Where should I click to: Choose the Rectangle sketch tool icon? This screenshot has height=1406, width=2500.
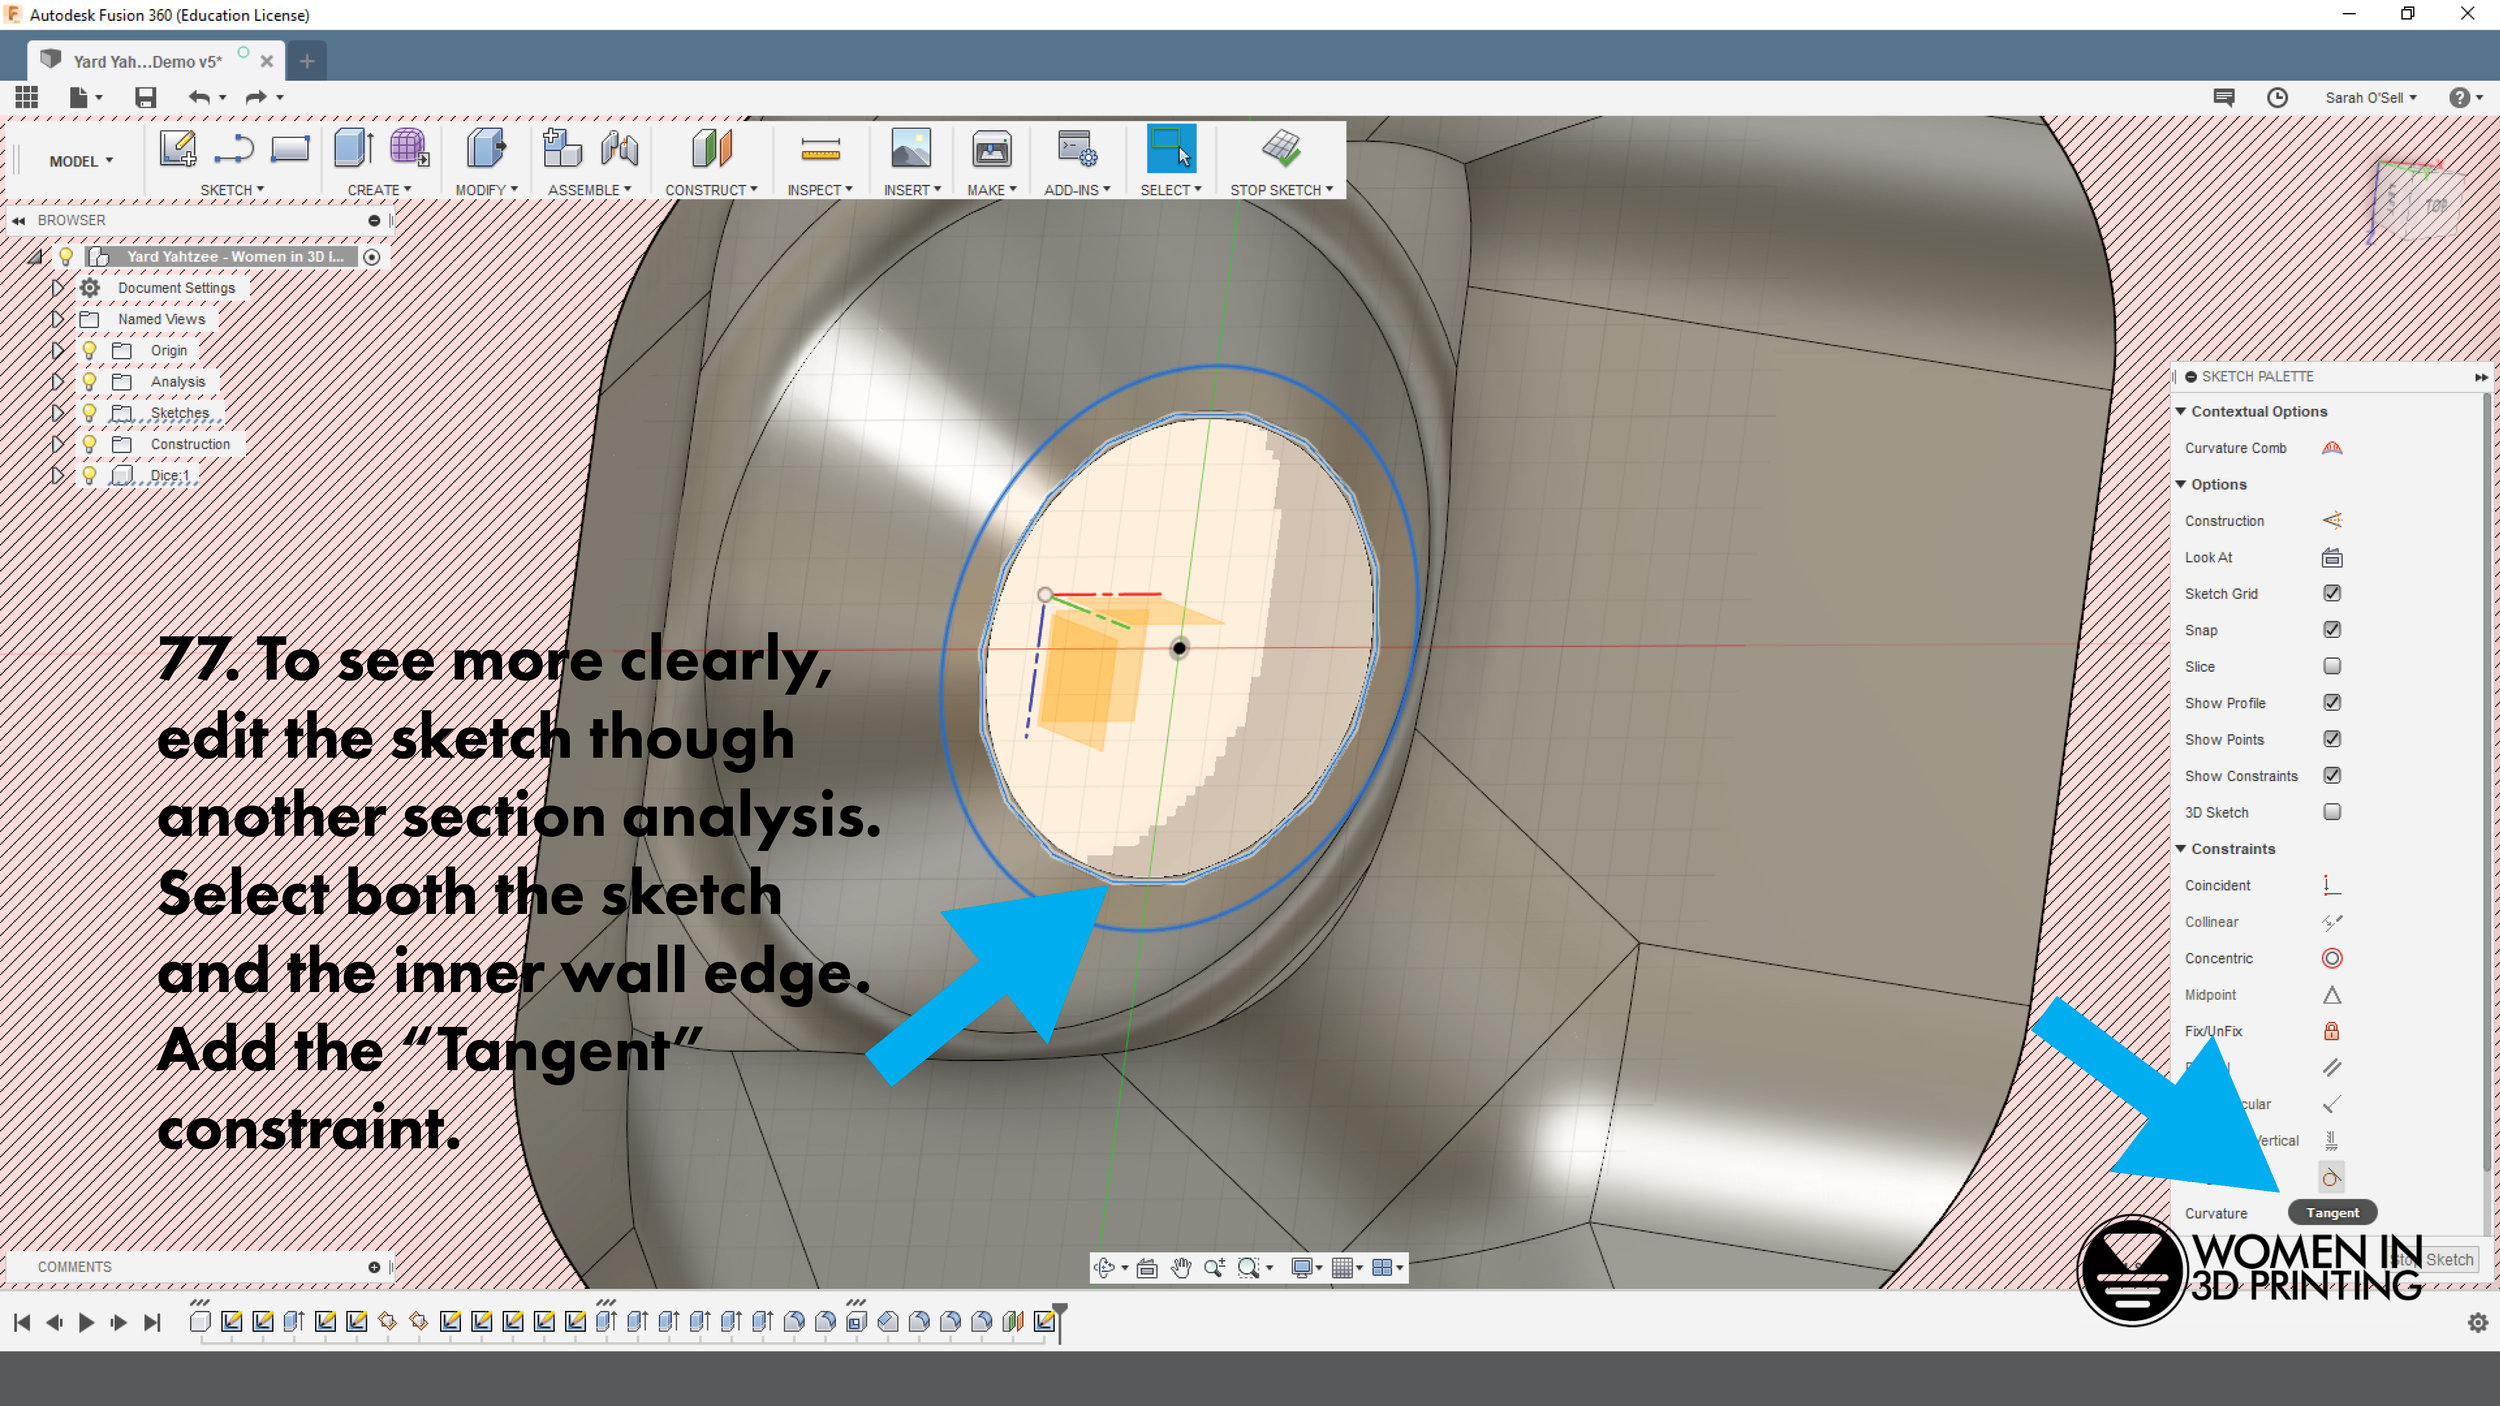(290, 148)
